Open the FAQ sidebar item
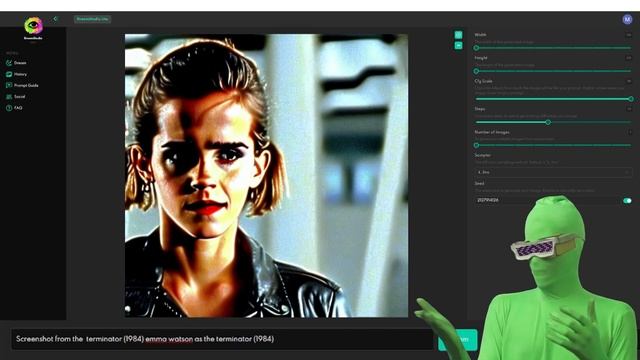 click(x=14, y=108)
